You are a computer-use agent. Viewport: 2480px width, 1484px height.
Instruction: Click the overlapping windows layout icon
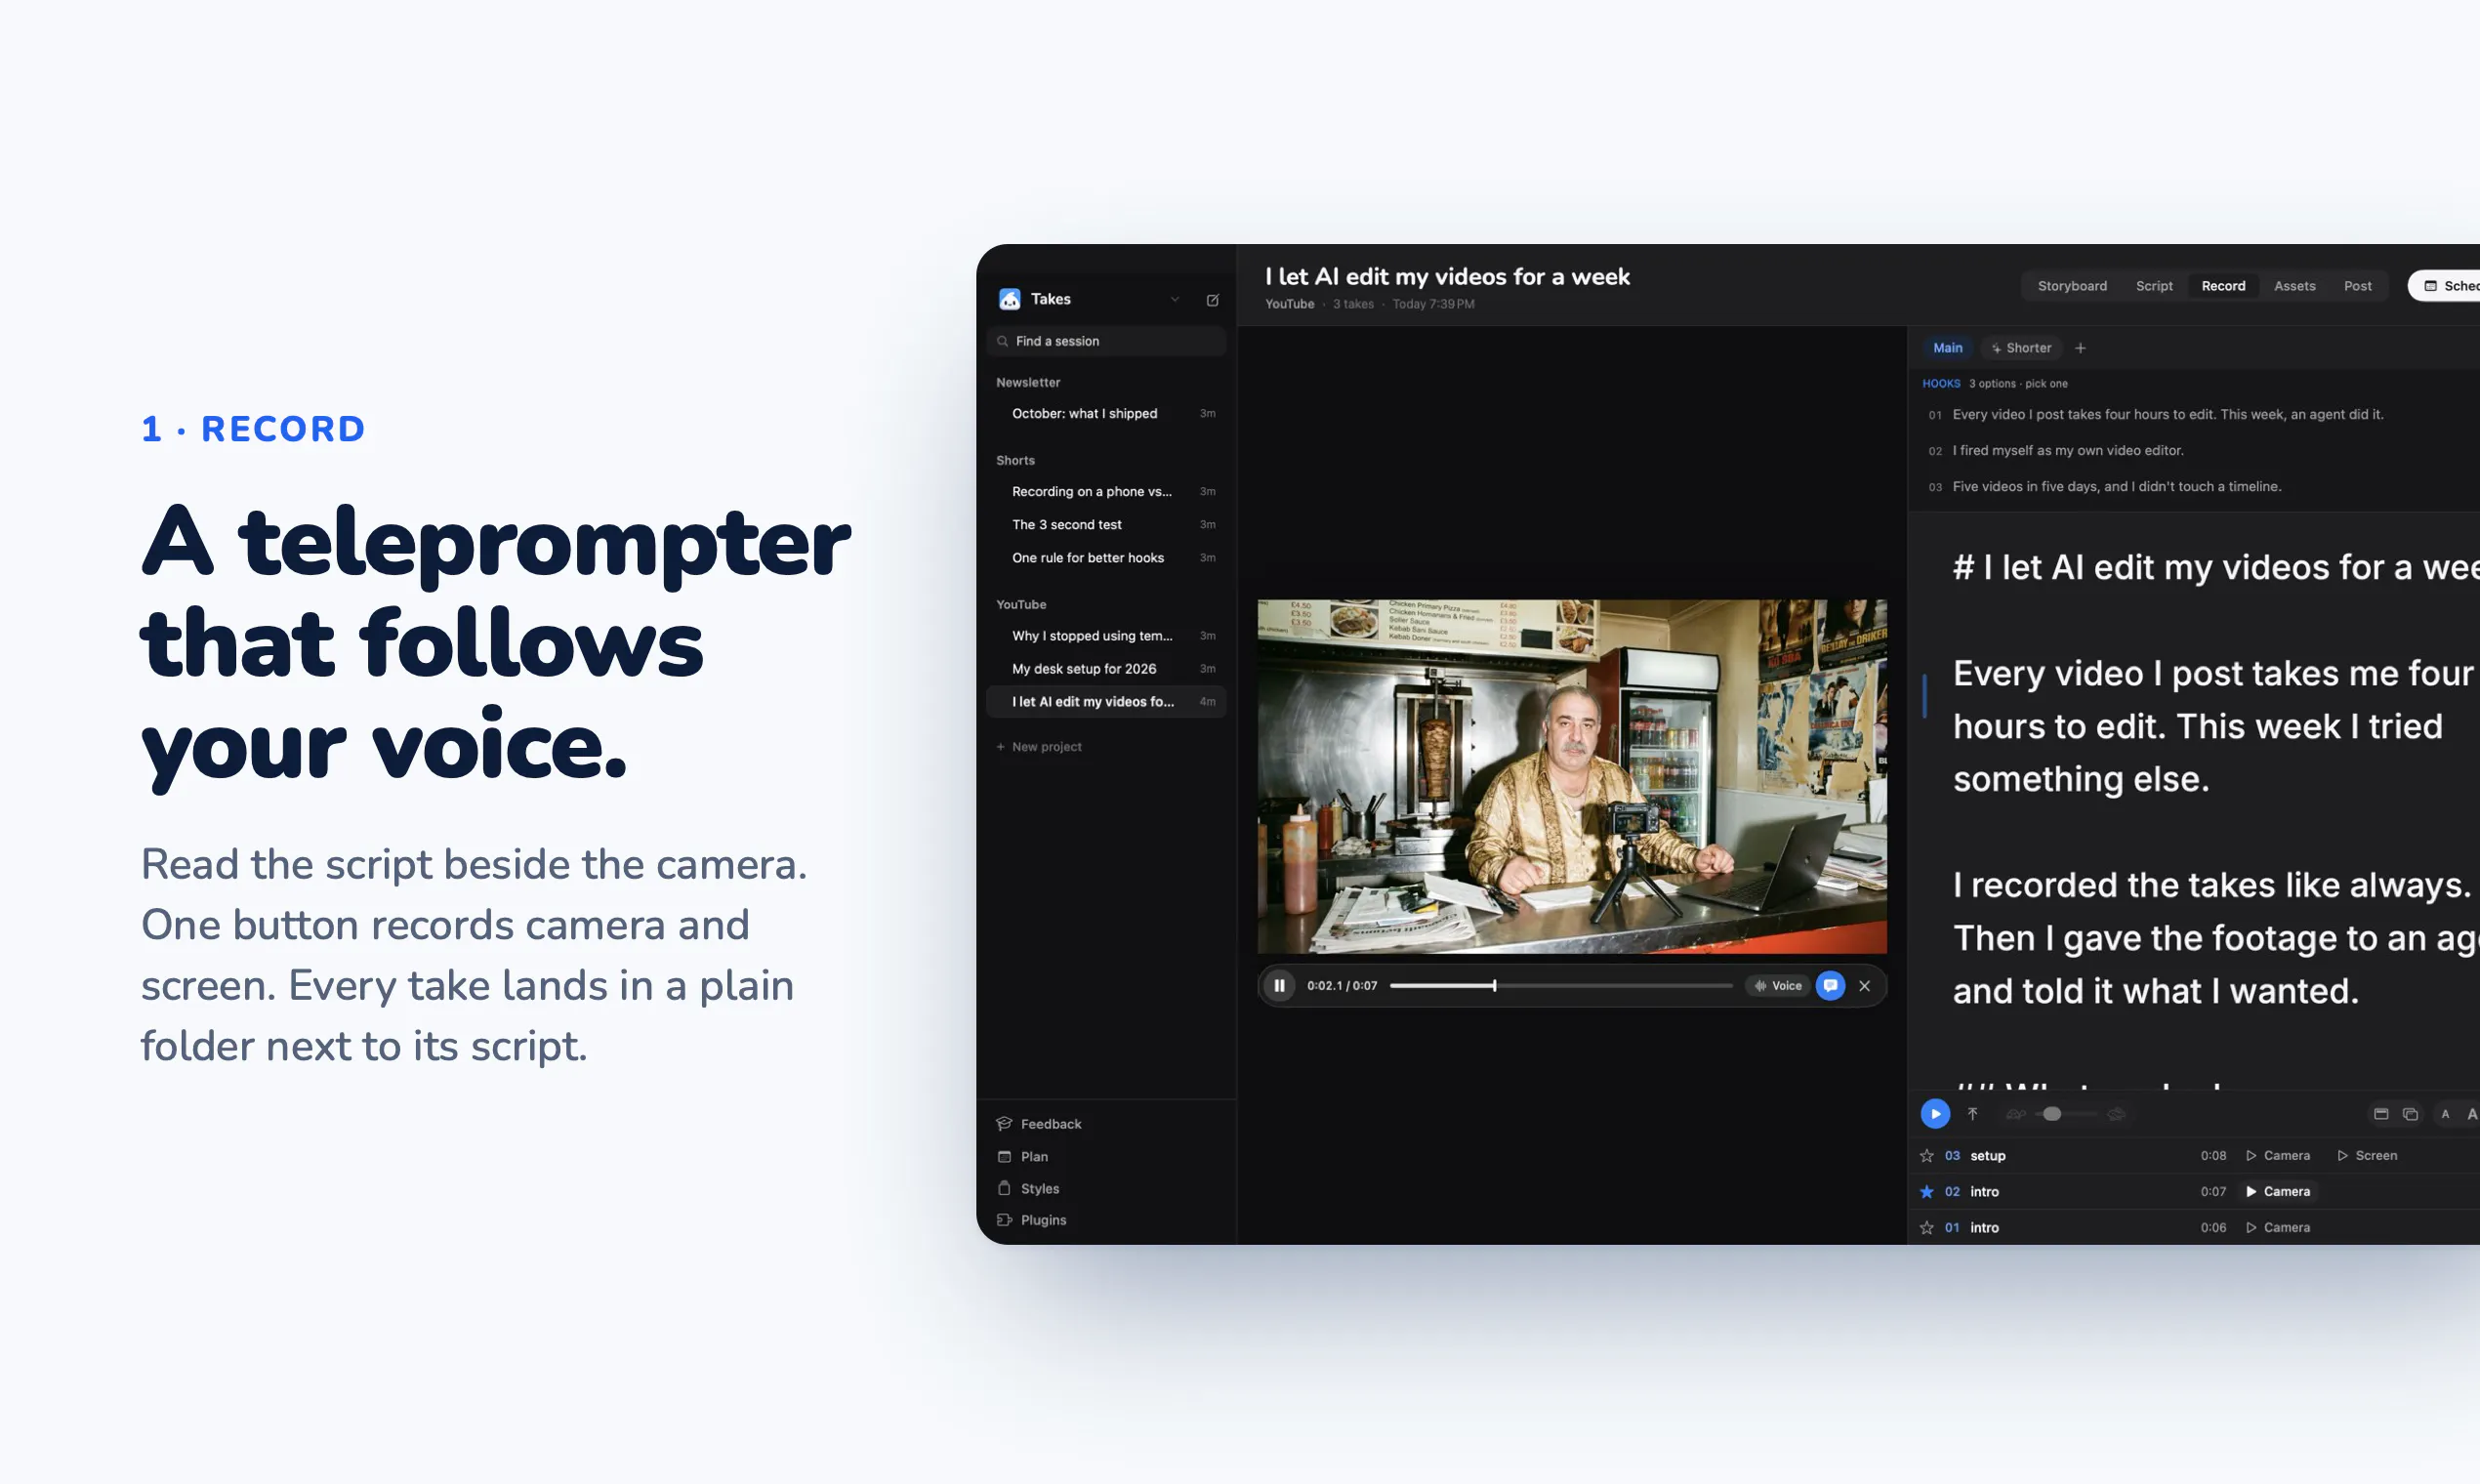tap(2410, 1114)
